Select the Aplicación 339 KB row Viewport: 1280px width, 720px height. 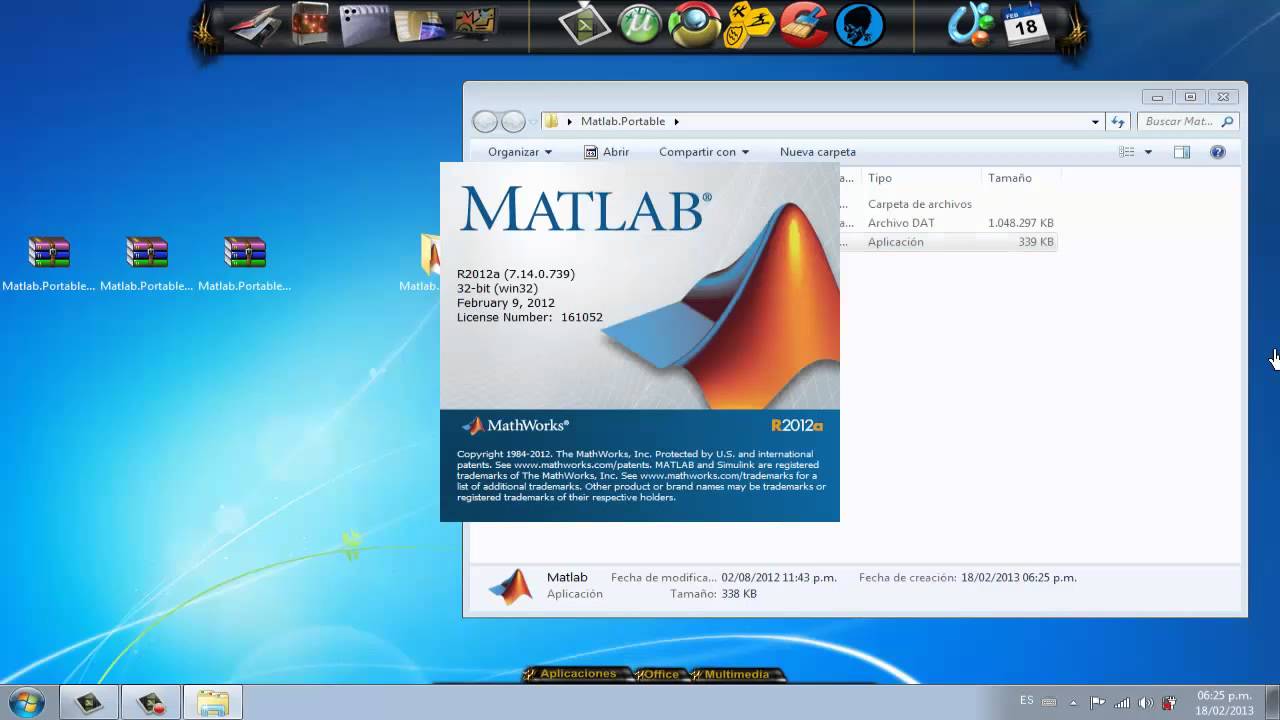click(948, 242)
